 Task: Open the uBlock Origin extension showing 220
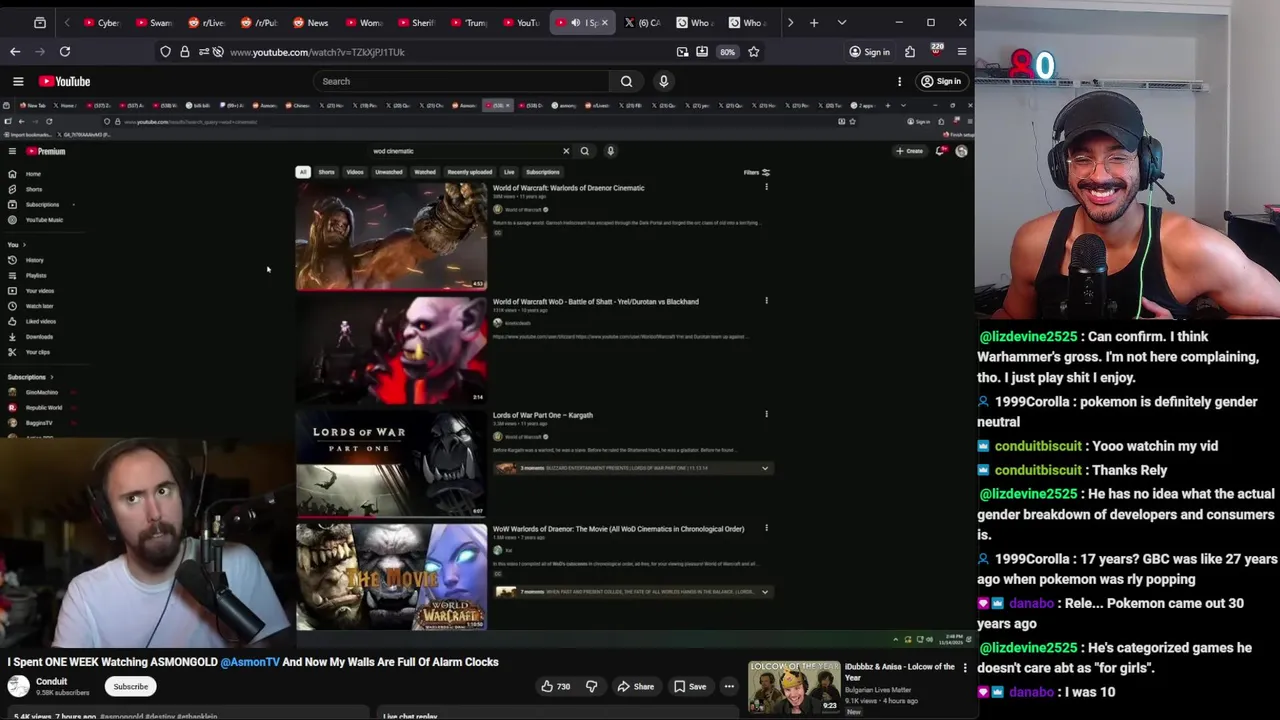(936, 51)
